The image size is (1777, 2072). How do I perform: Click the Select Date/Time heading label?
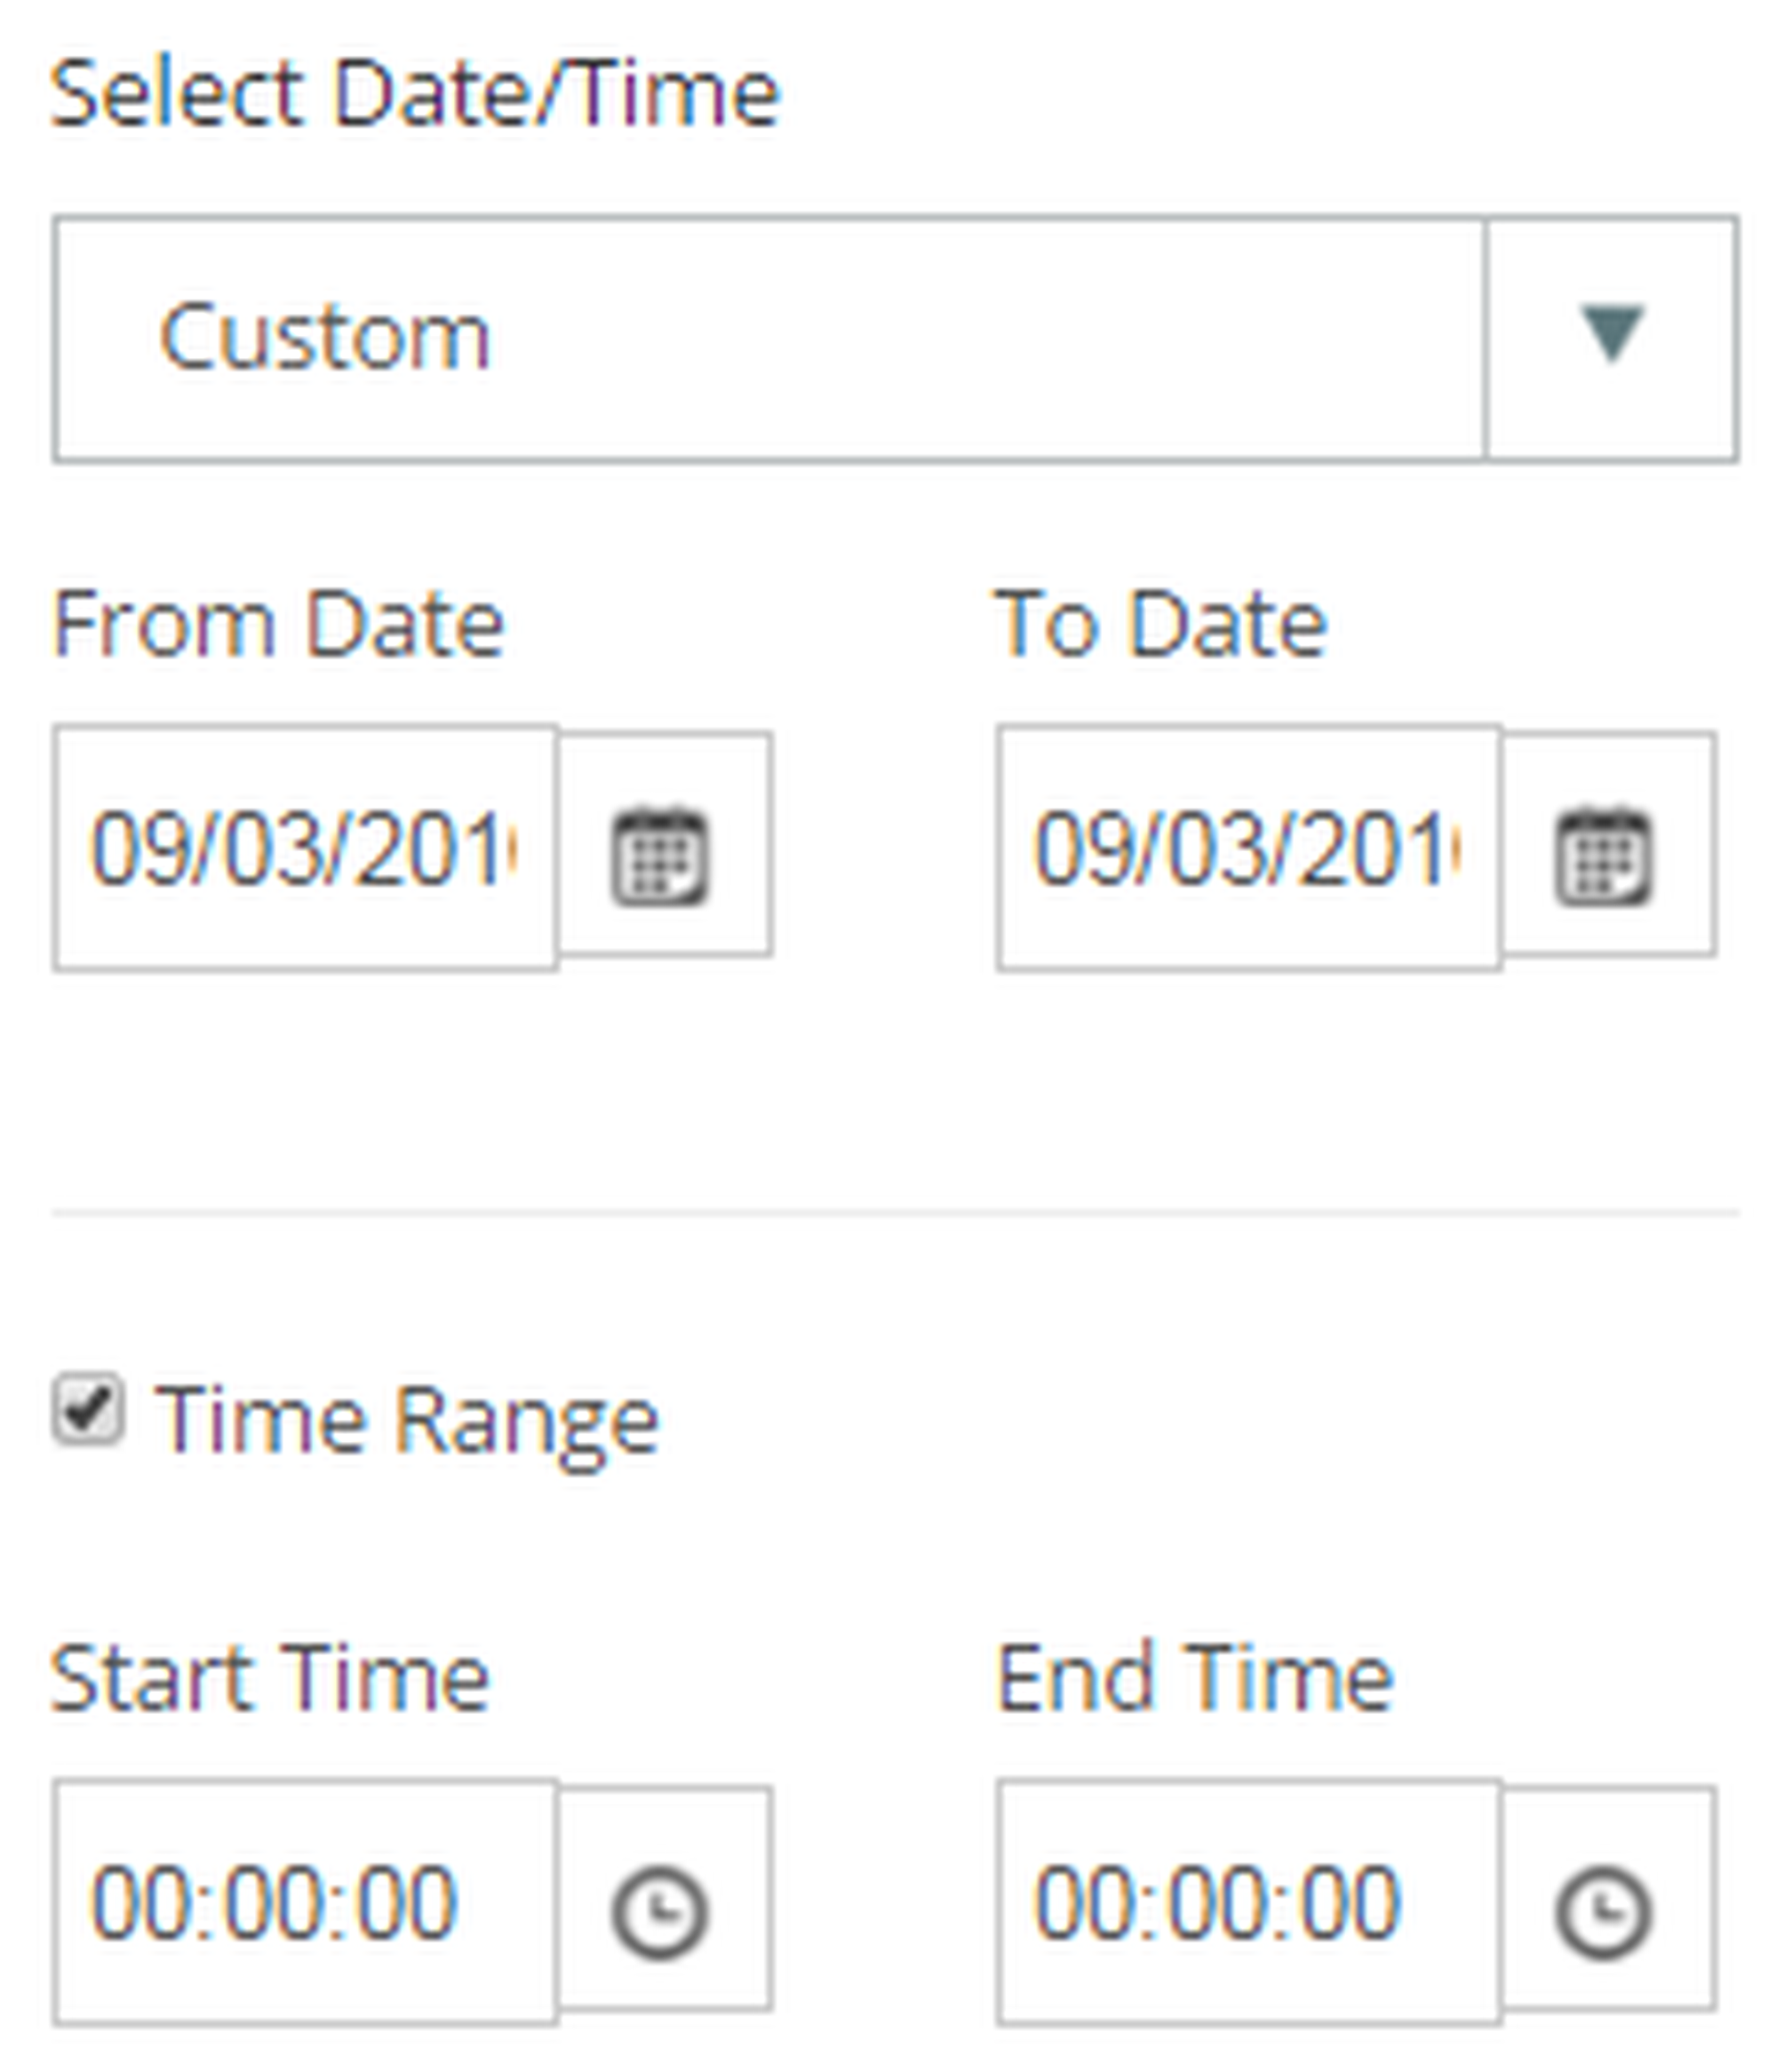(x=415, y=95)
